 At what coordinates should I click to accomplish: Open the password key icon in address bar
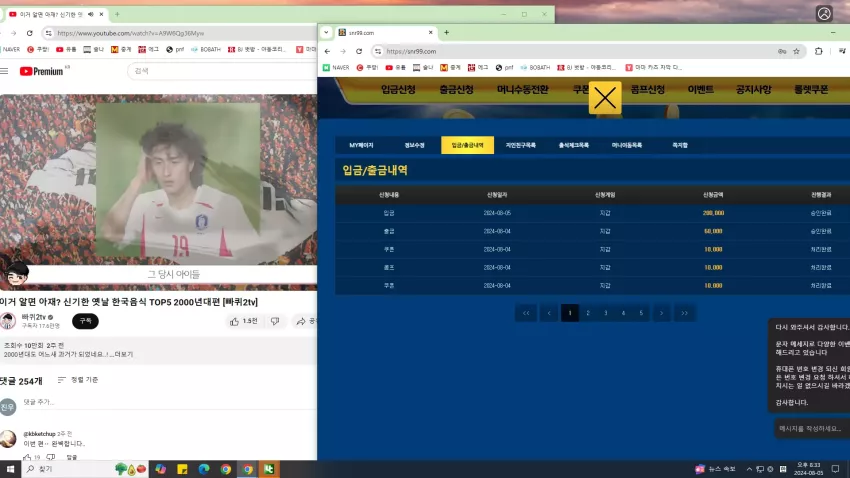pyautogui.click(x=782, y=51)
